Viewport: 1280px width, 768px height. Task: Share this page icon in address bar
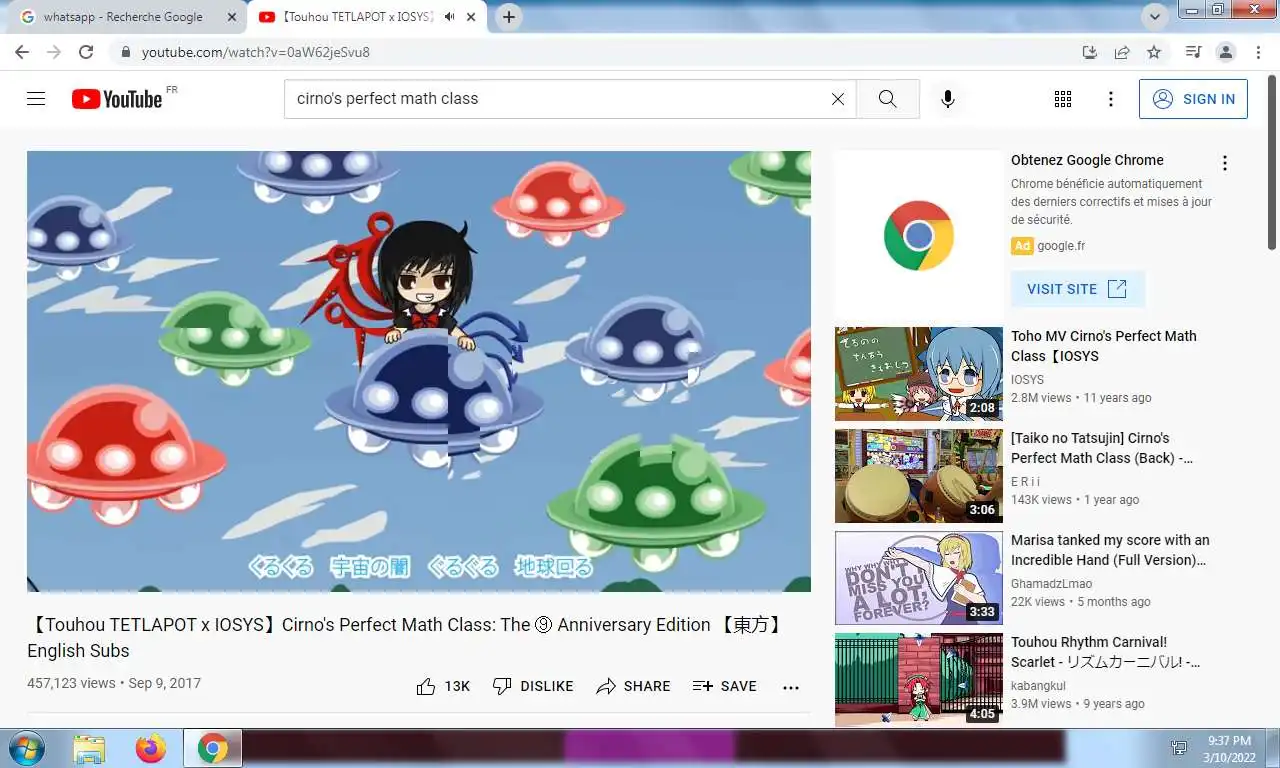pyautogui.click(x=1122, y=52)
